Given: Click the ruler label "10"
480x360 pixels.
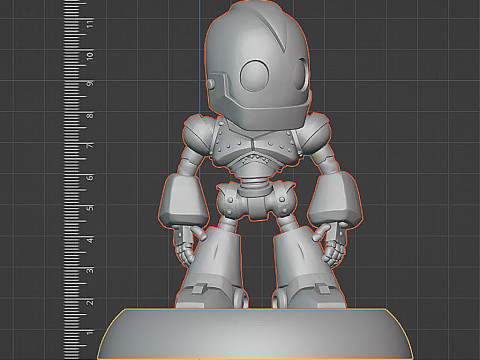Looking at the screenshot, I should 90,55.
